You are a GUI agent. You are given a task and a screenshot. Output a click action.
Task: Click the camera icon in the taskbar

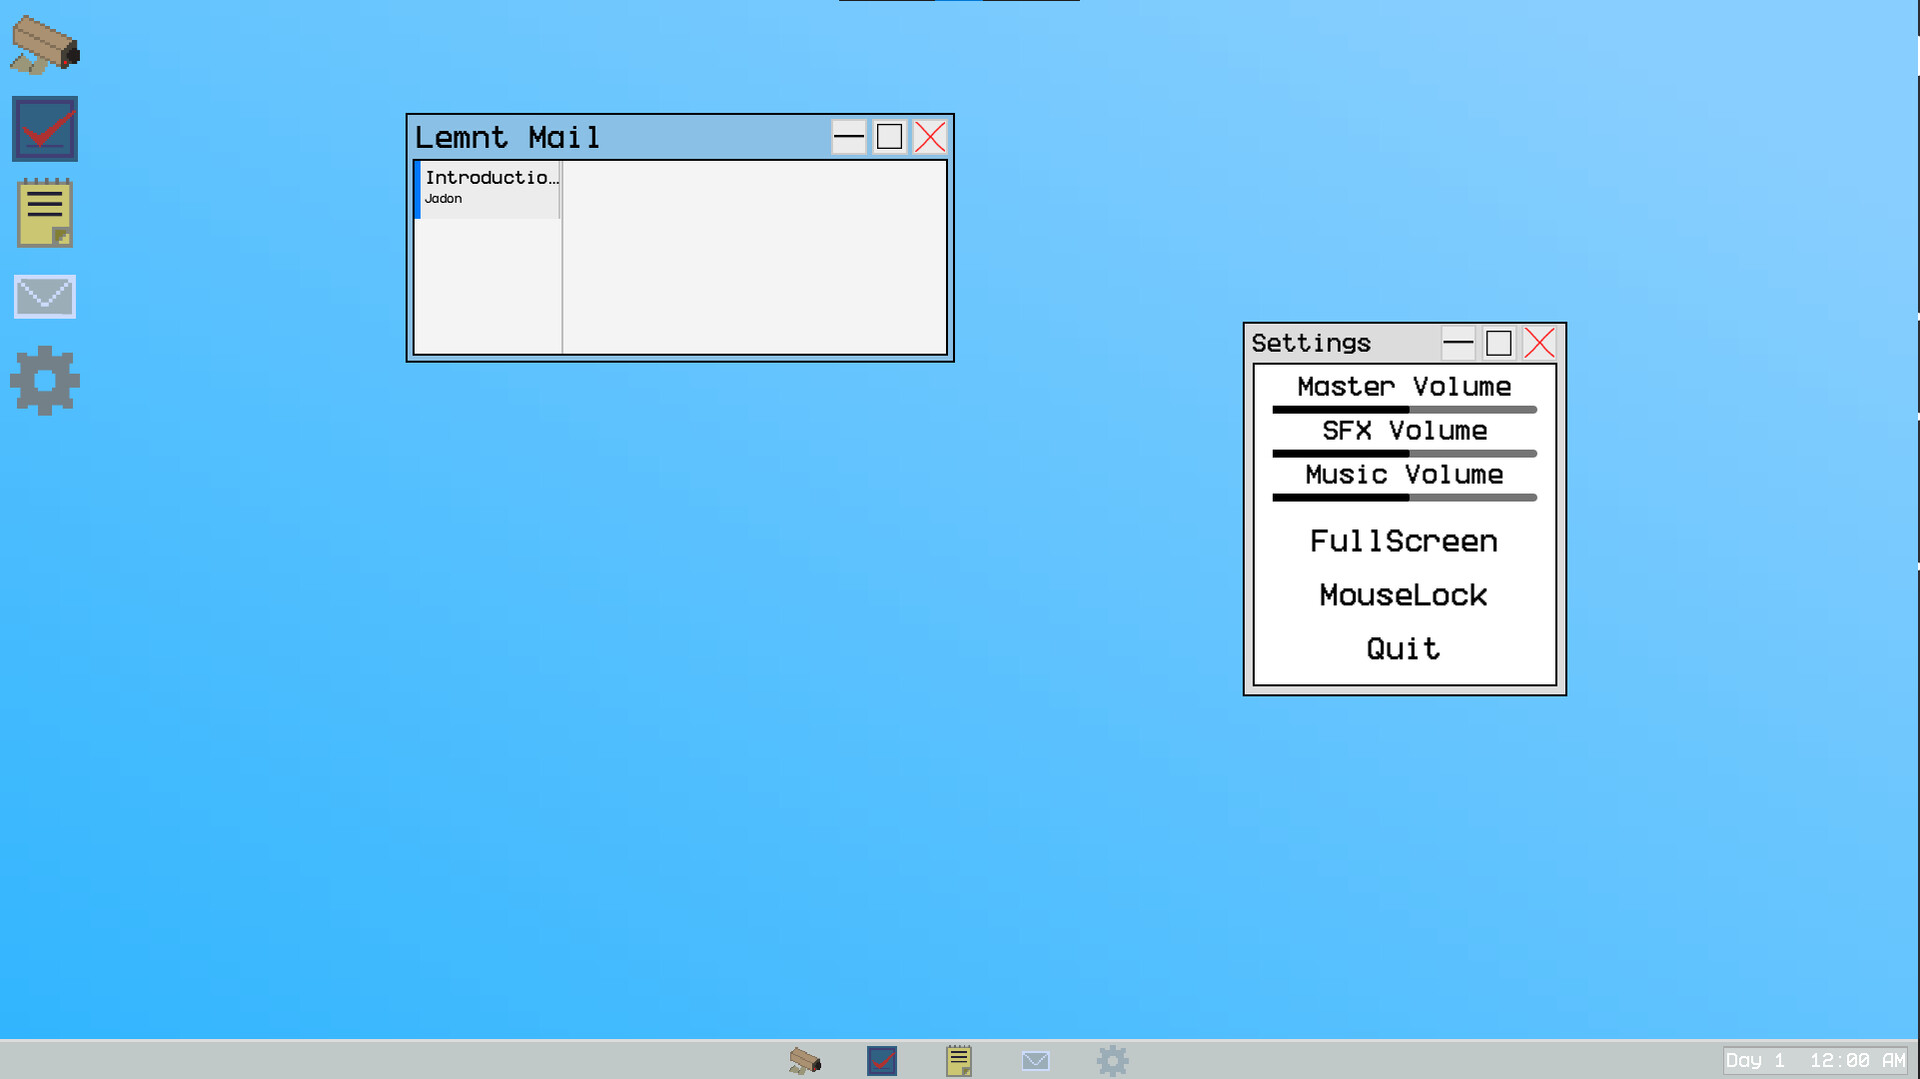804,1060
